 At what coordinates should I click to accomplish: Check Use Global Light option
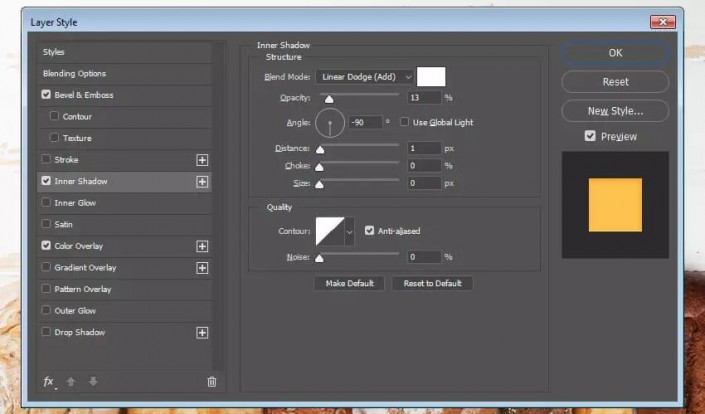coord(404,122)
